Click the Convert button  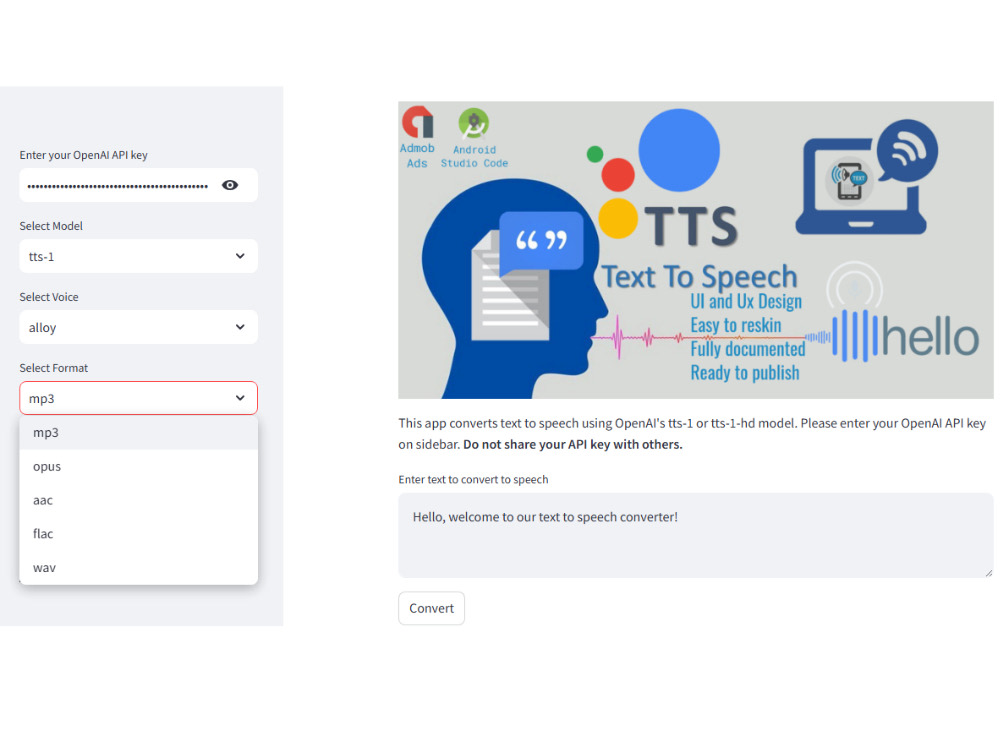click(x=431, y=608)
